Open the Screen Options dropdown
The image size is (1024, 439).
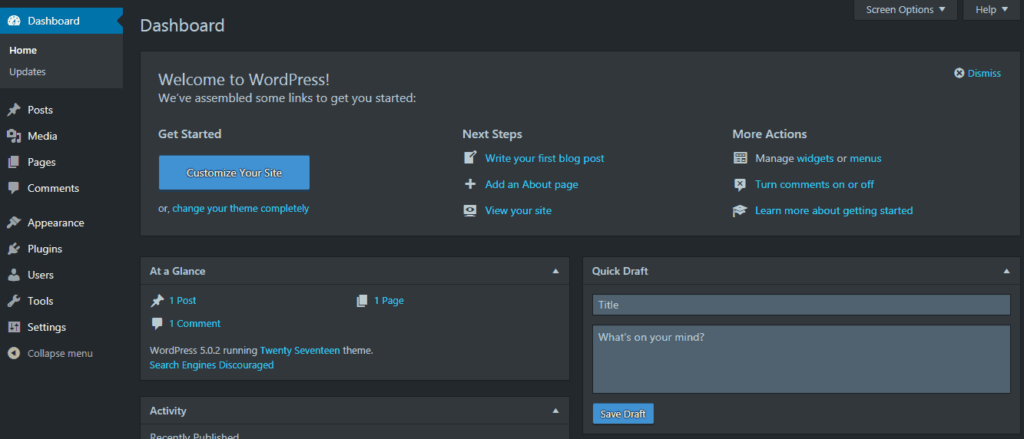(x=904, y=10)
